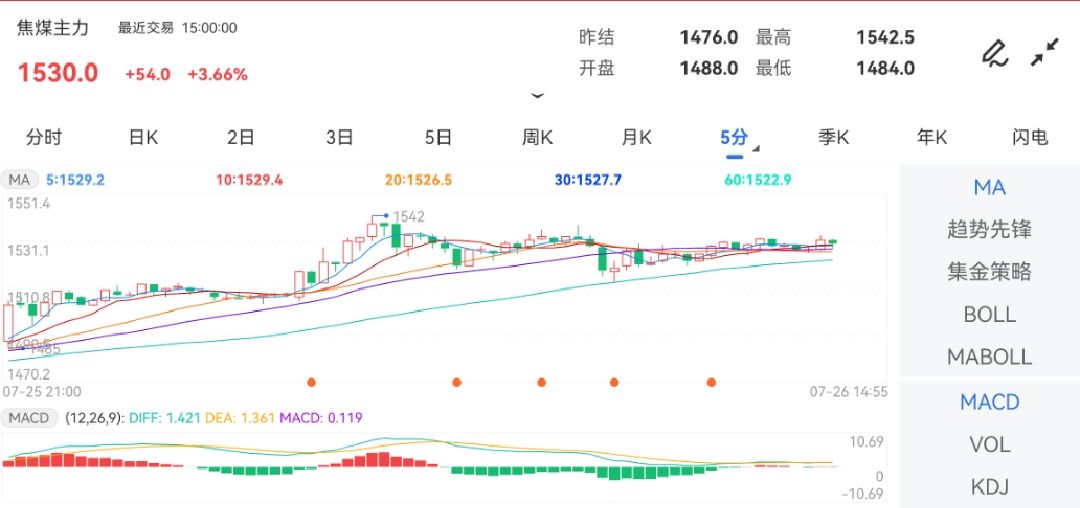Choose 趋势先锋 indicator
Viewport: 1080px width, 508px height.
pyautogui.click(x=990, y=229)
